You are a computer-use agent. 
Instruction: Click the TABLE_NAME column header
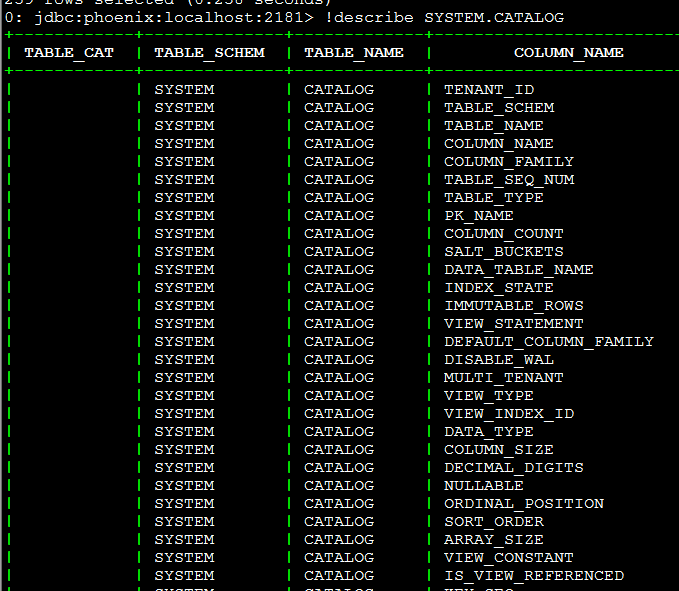tap(354, 53)
